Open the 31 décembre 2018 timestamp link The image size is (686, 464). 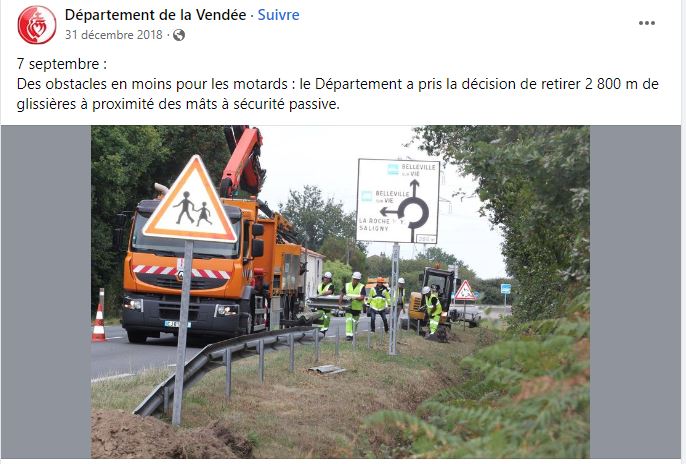coord(114,35)
